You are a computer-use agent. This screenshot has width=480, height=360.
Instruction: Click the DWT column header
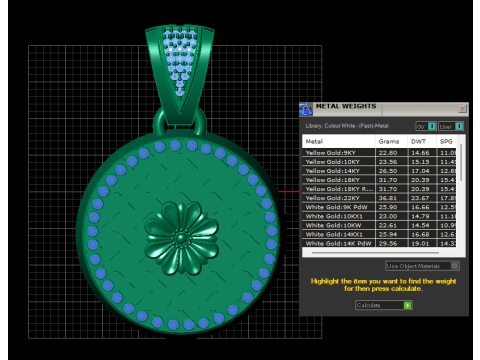(x=422, y=141)
